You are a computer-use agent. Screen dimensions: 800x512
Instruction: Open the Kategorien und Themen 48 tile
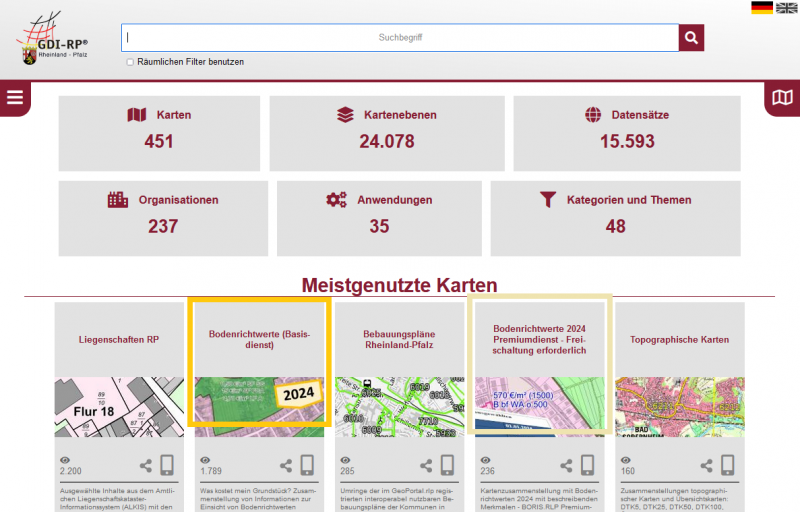(615, 218)
